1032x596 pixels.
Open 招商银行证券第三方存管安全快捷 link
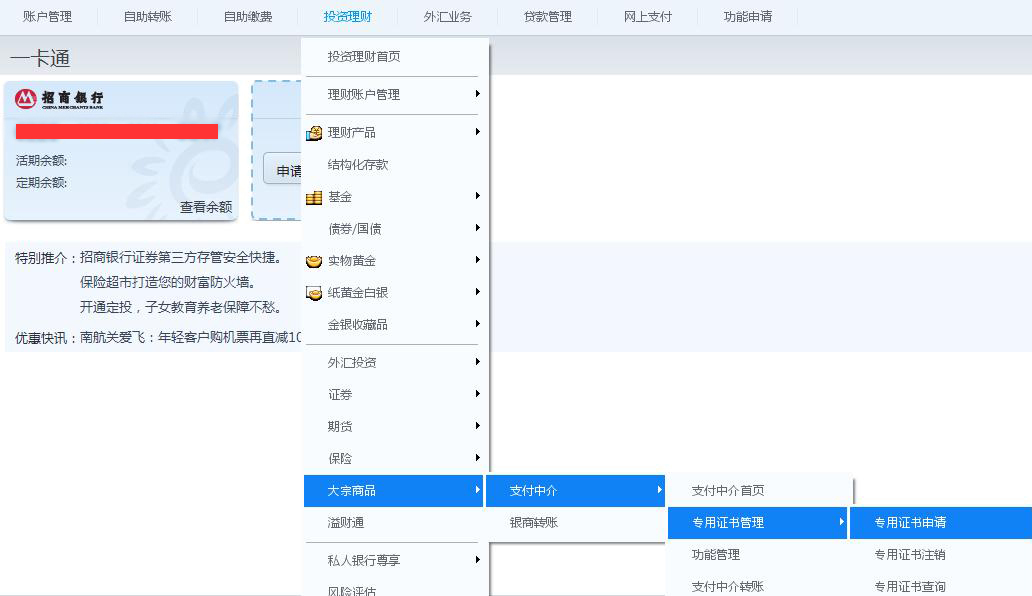181,258
